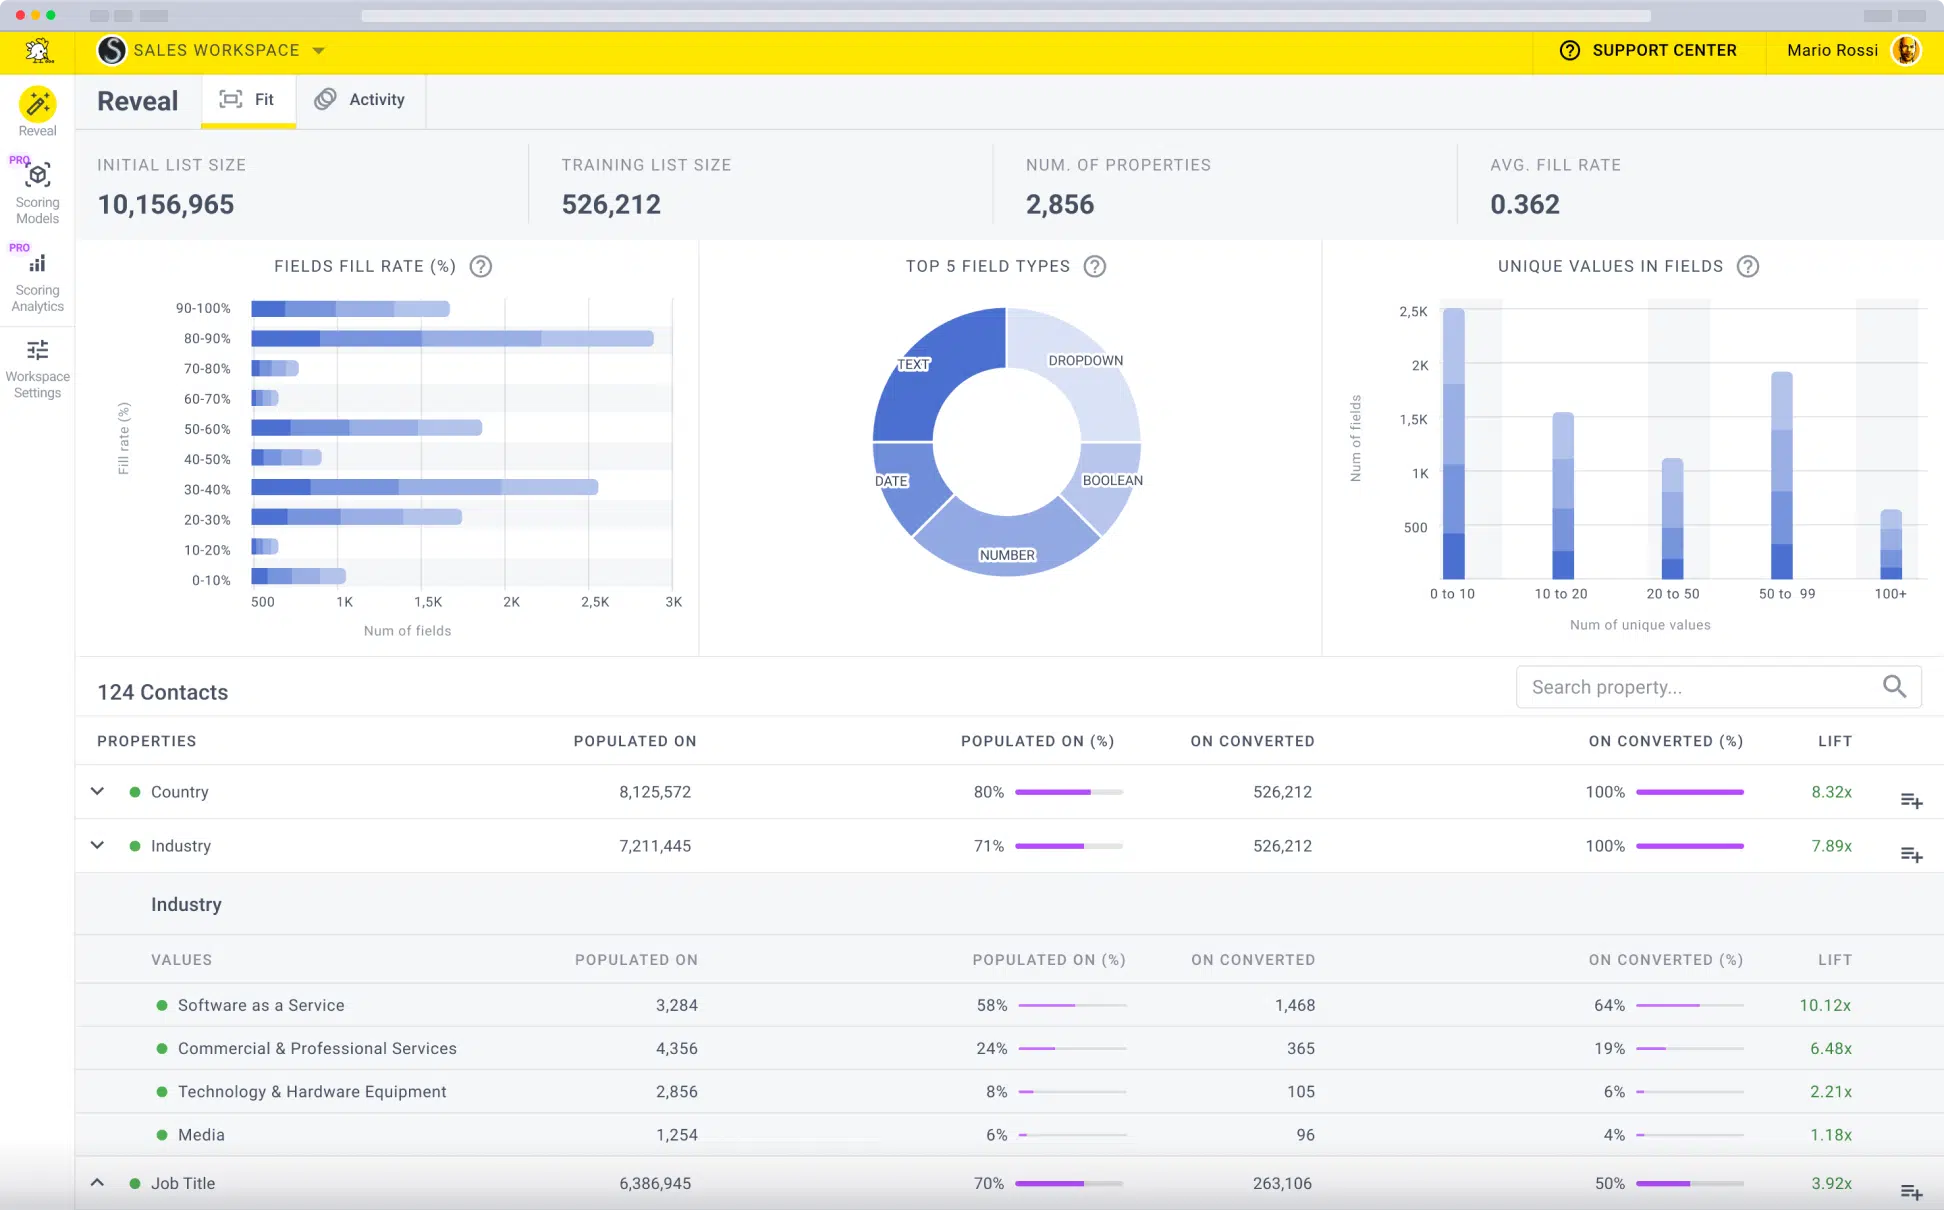1944x1210 pixels.
Task: Click the fields fill rate help icon
Action: coord(484,265)
